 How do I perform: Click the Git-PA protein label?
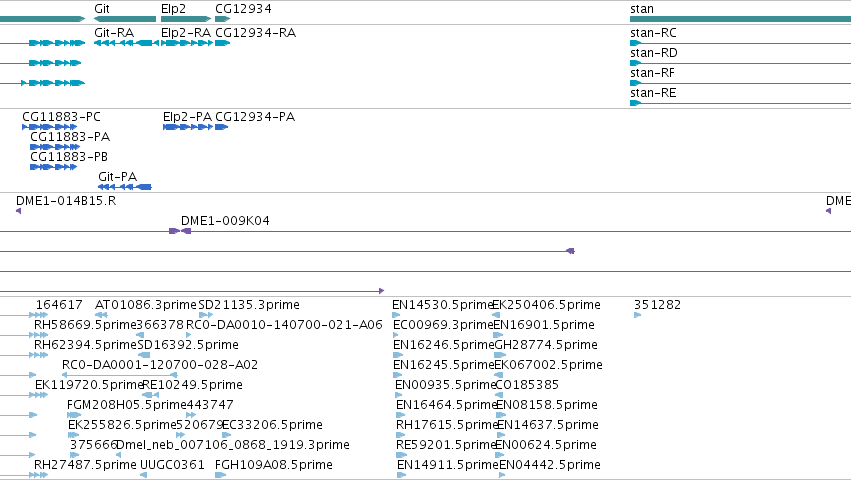coord(118,177)
